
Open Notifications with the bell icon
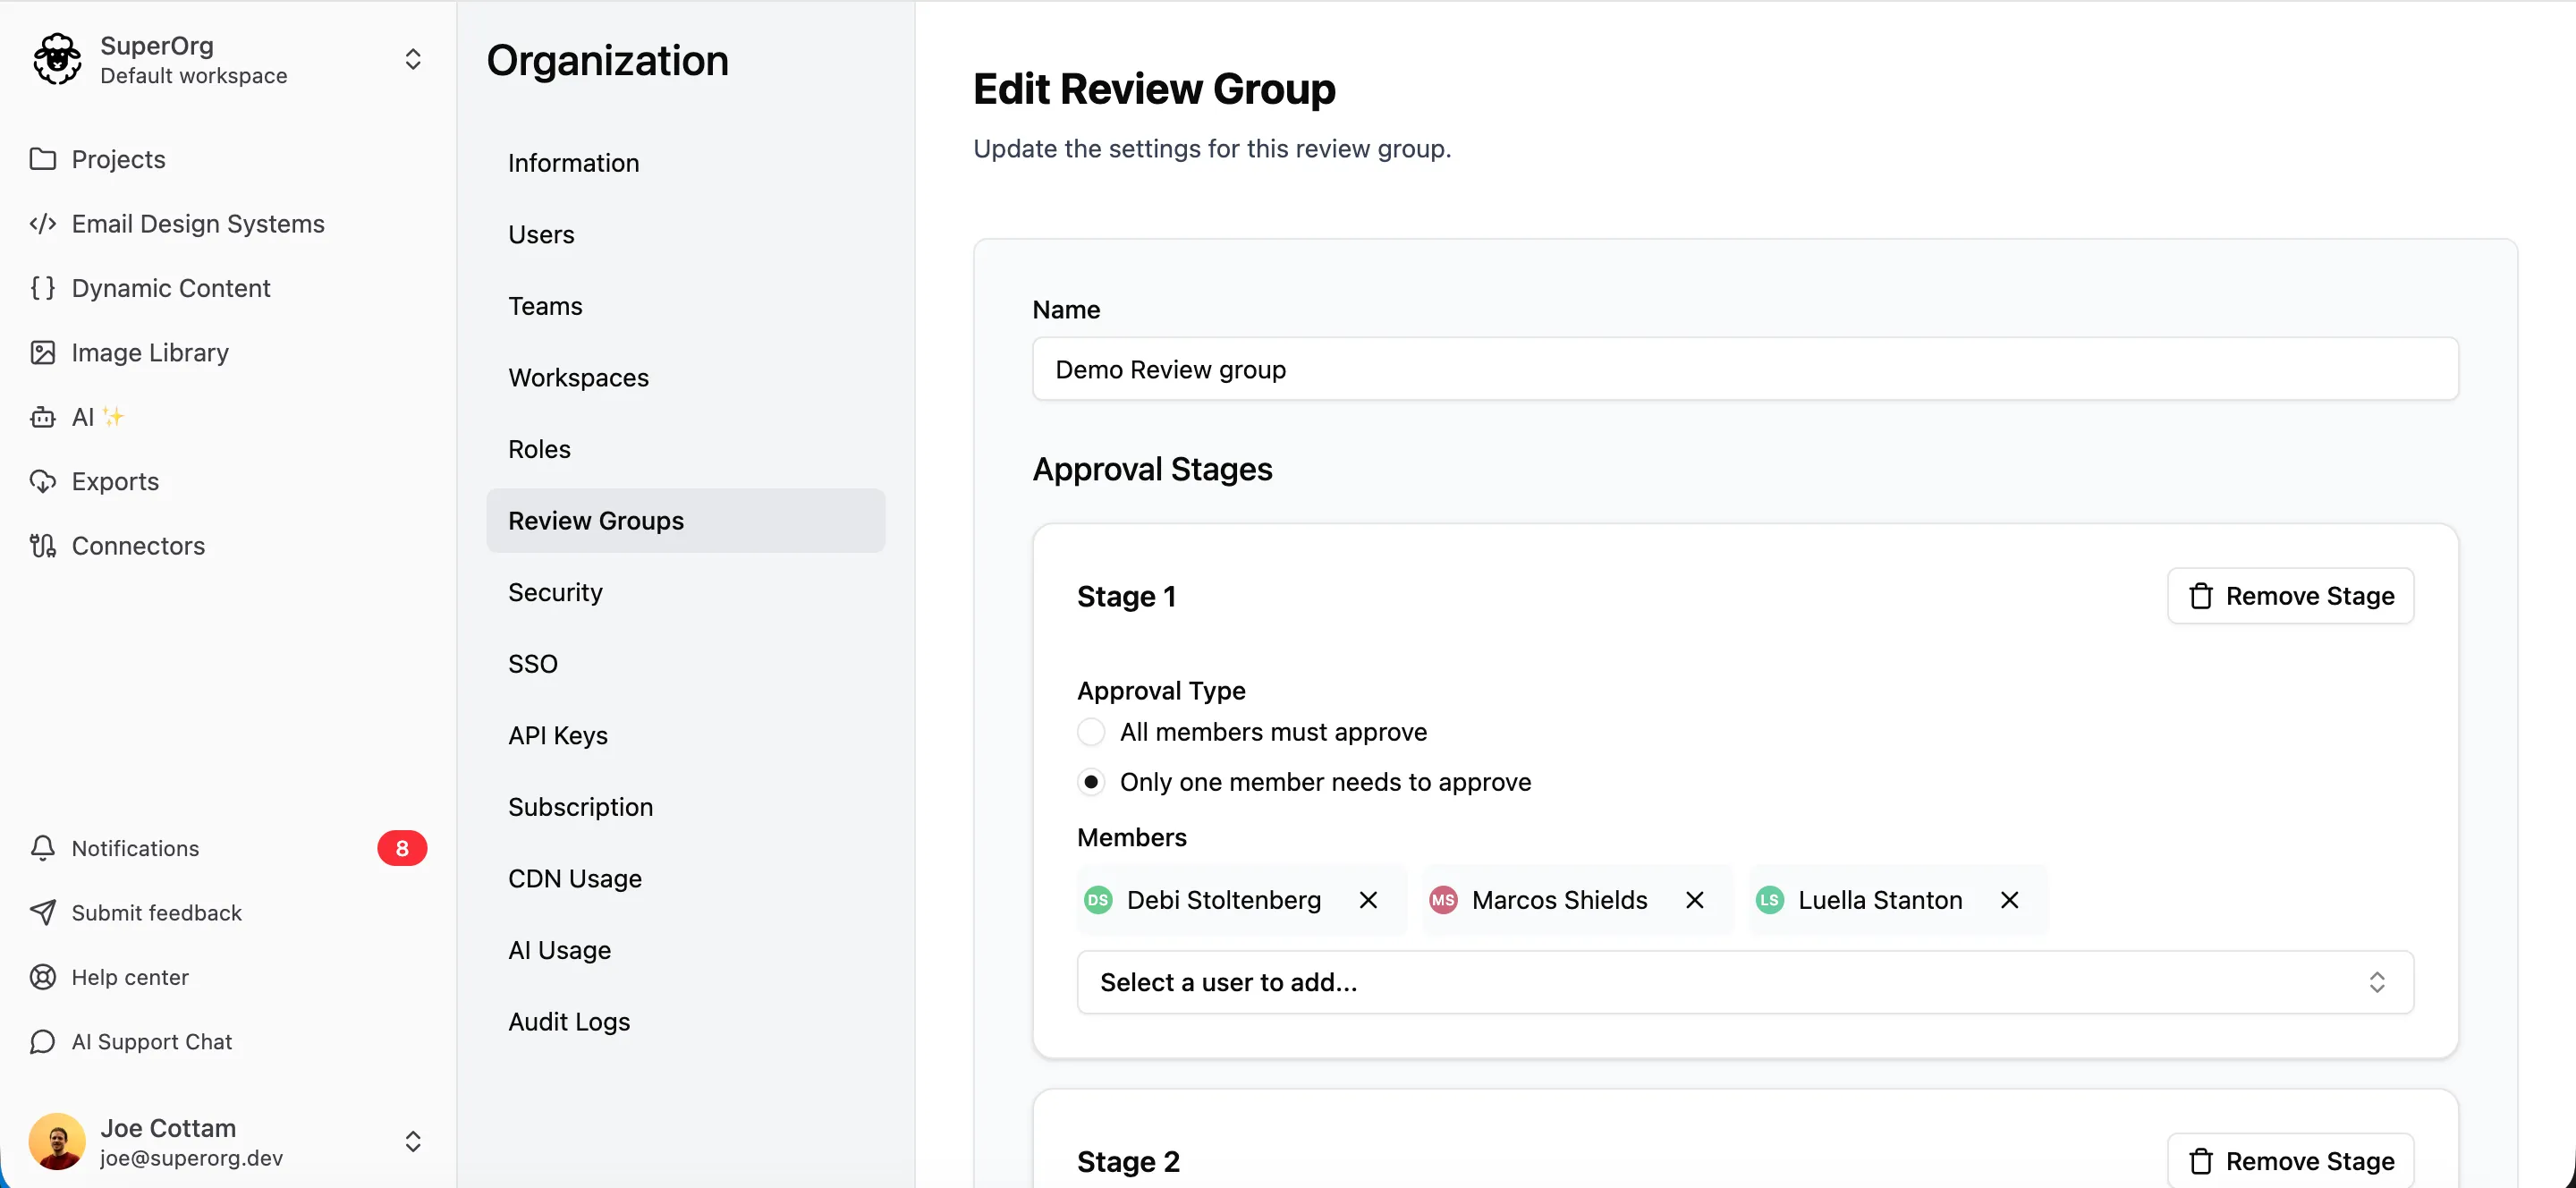click(x=41, y=848)
